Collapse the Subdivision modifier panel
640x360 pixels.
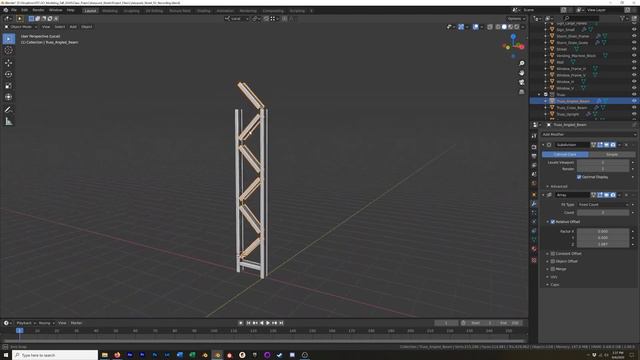point(543,145)
